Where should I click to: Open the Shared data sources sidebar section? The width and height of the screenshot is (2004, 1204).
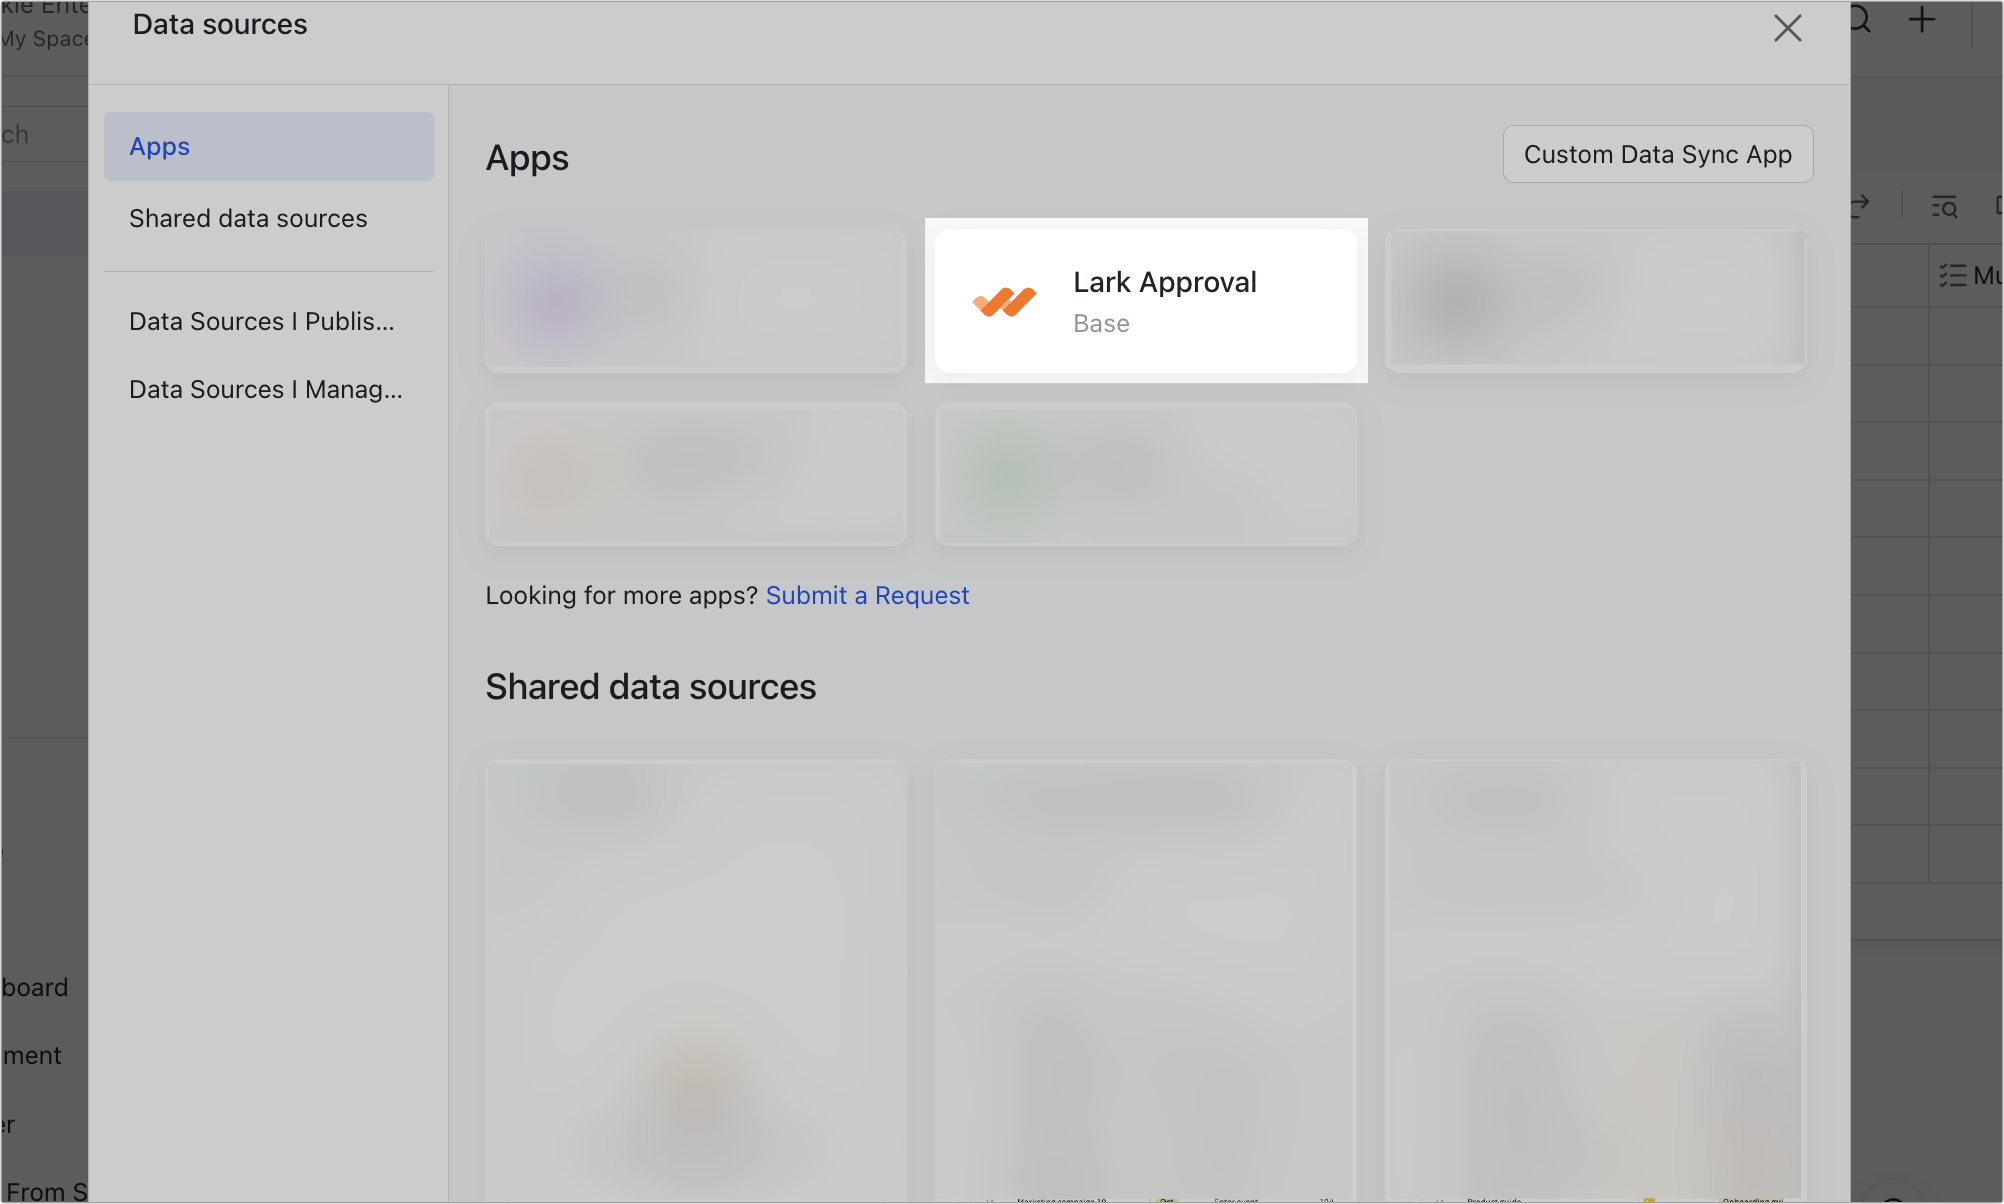248,218
